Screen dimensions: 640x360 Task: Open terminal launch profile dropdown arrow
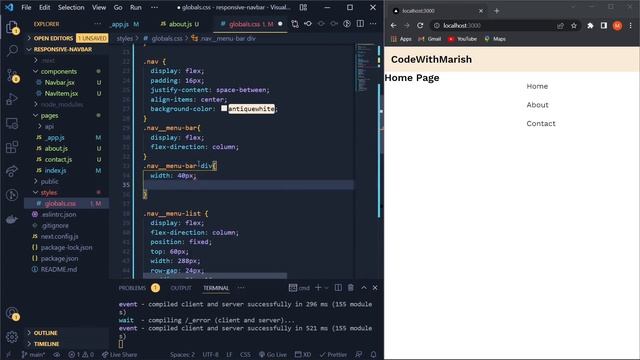326,288
